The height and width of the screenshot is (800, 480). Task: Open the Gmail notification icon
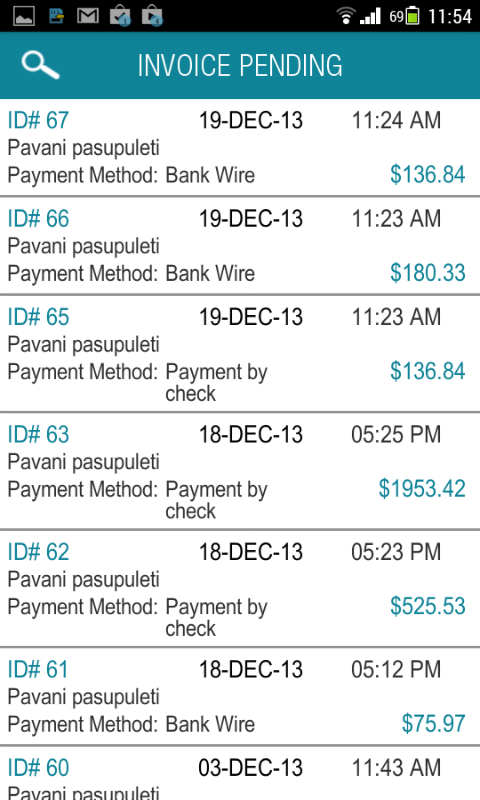tap(88, 16)
